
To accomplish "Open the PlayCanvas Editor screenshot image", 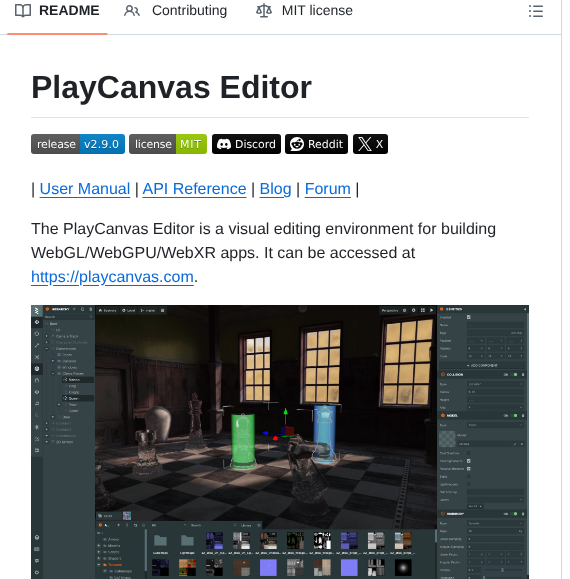I will pyautogui.click(x=280, y=442).
